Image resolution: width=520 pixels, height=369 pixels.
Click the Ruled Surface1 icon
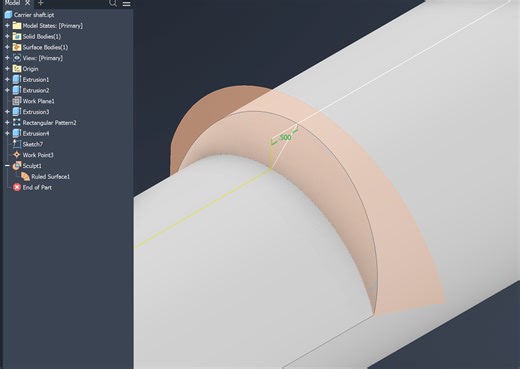pos(25,176)
